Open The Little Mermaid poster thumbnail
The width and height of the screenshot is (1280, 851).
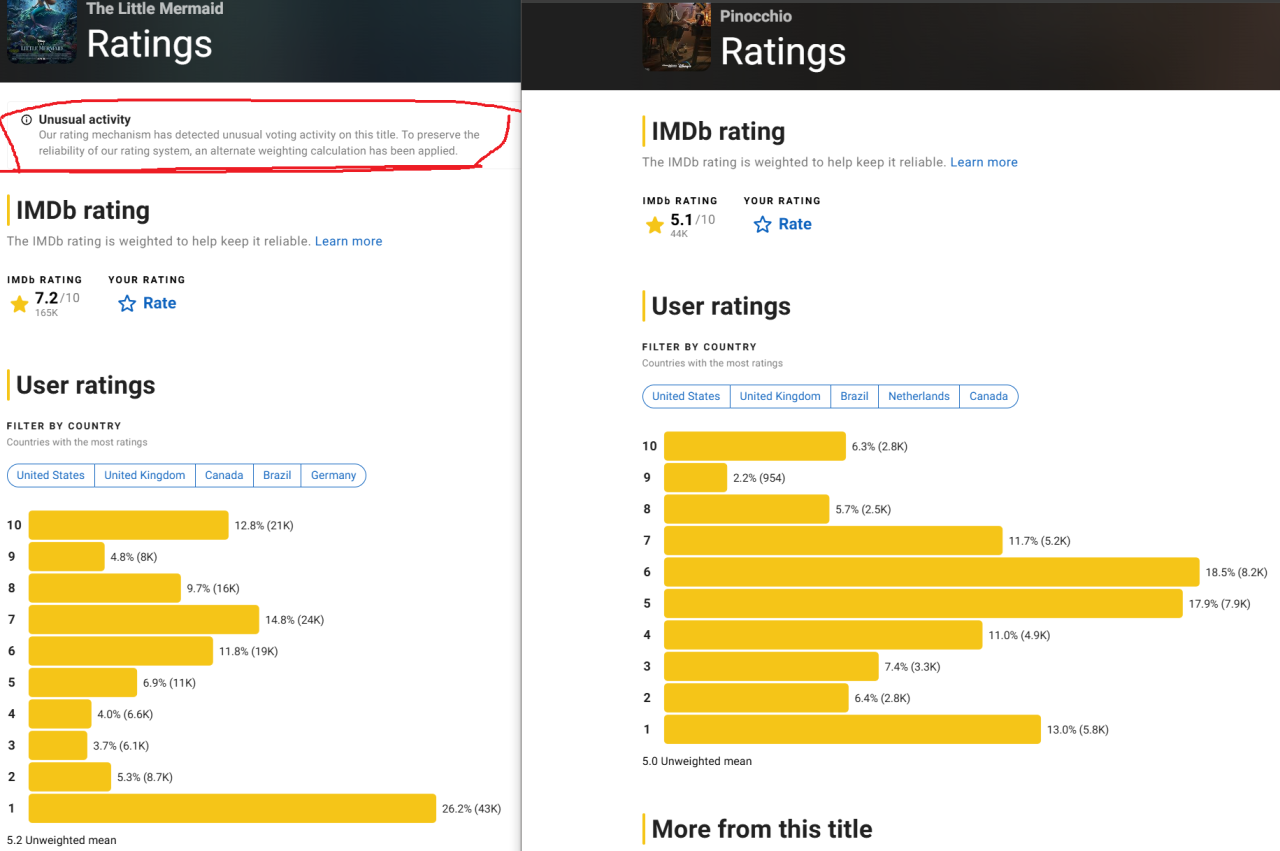coord(42,32)
